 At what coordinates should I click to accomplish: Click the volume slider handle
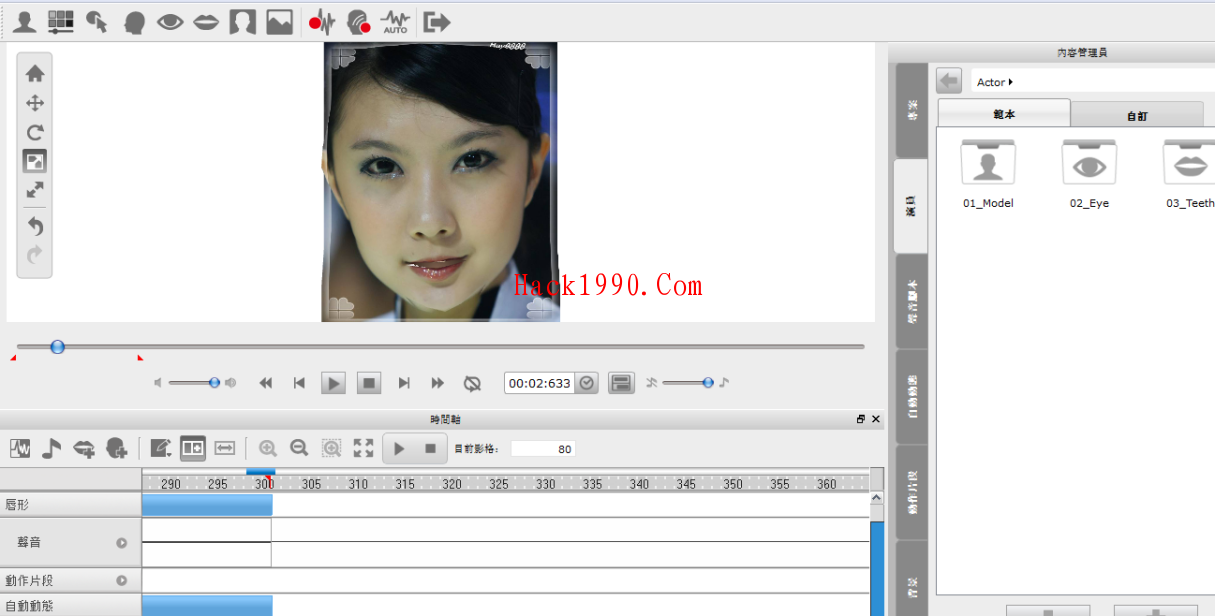[214, 382]
